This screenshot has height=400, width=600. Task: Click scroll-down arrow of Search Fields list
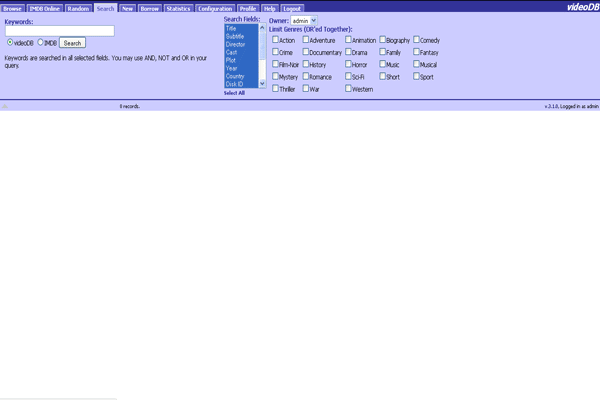(262, 84)
